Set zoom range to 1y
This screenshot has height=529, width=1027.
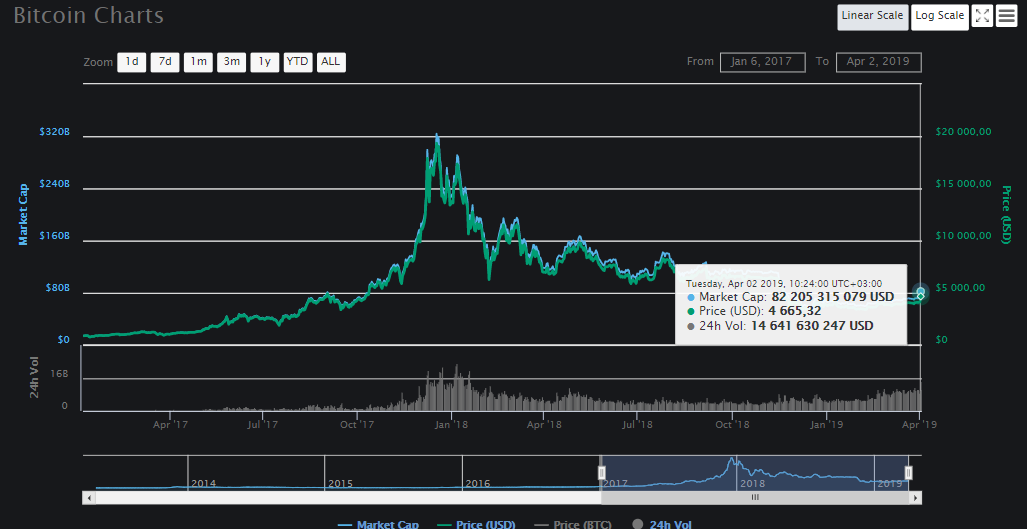tap(265, 62)
